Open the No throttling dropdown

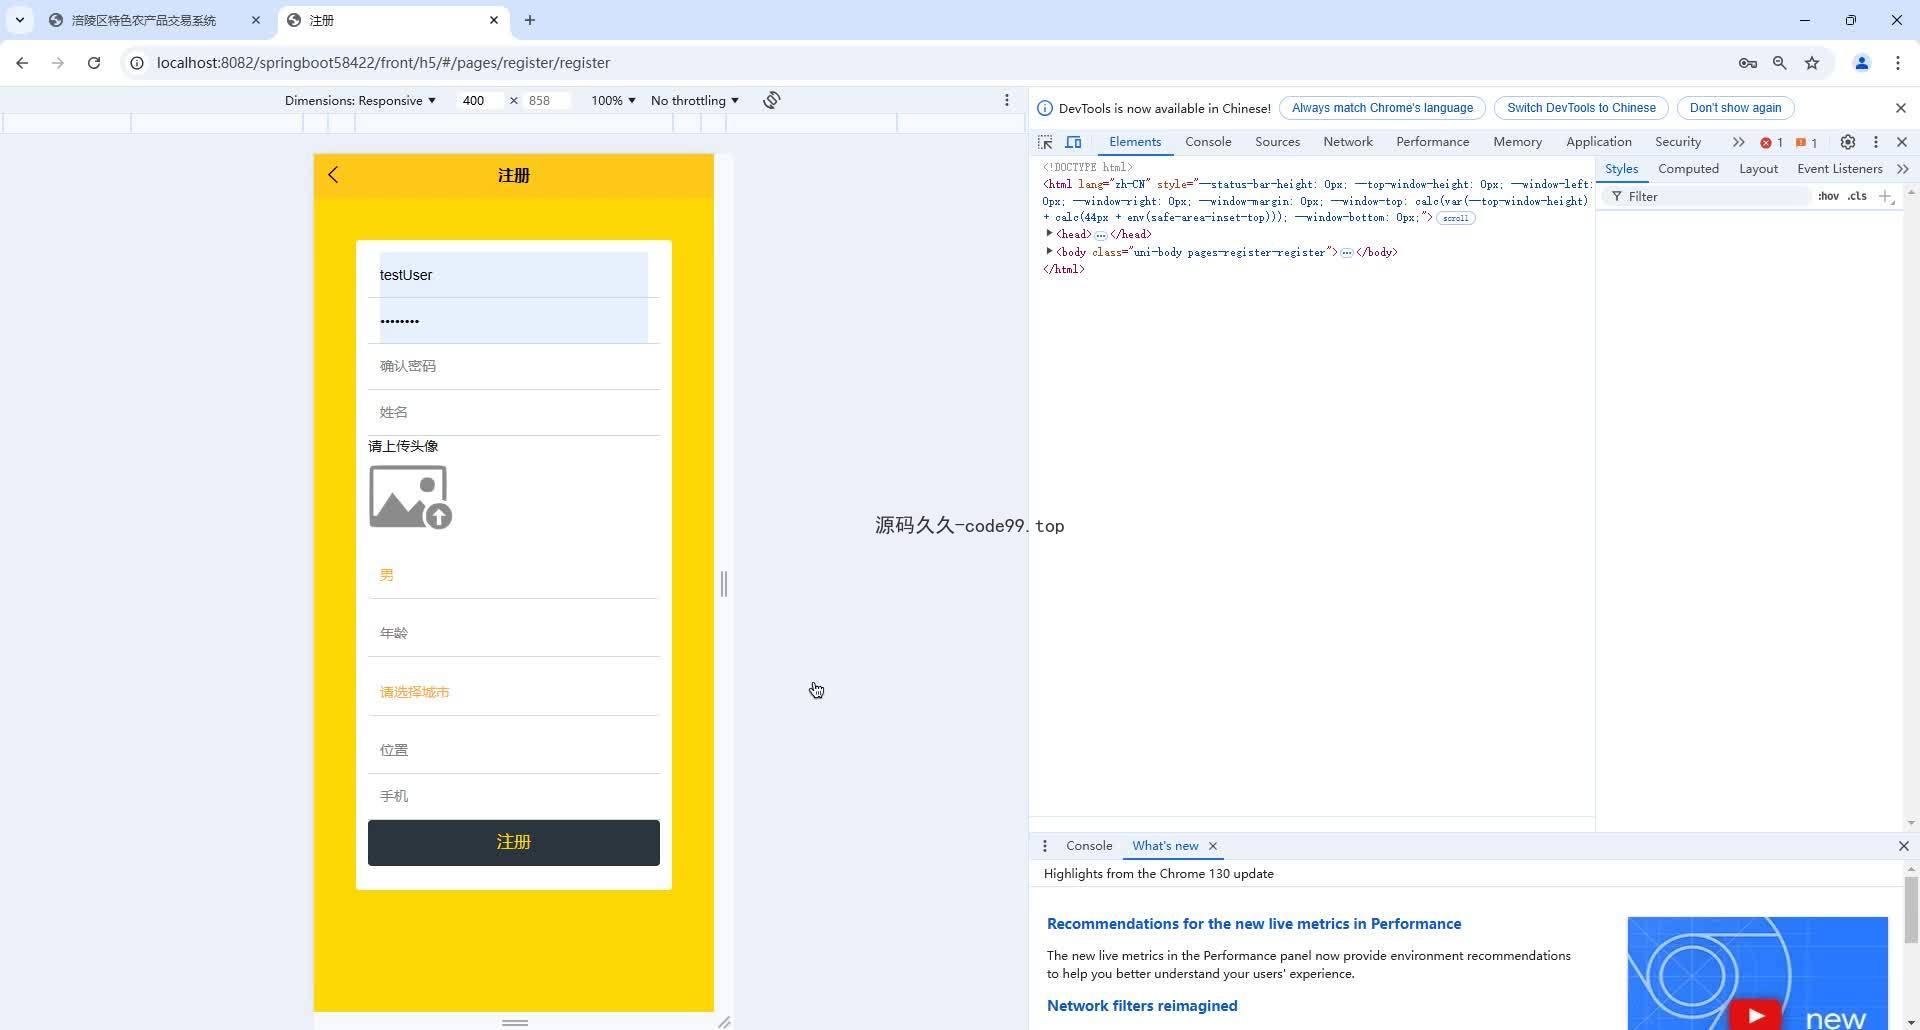pyautogui.click(x=694, y=100)
